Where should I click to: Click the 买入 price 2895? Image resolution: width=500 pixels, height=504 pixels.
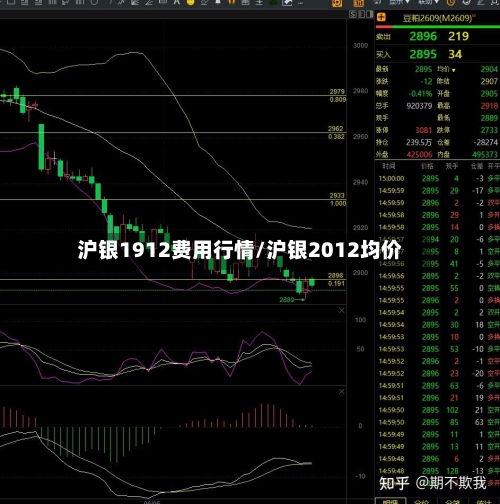click(x=423, y=54)
